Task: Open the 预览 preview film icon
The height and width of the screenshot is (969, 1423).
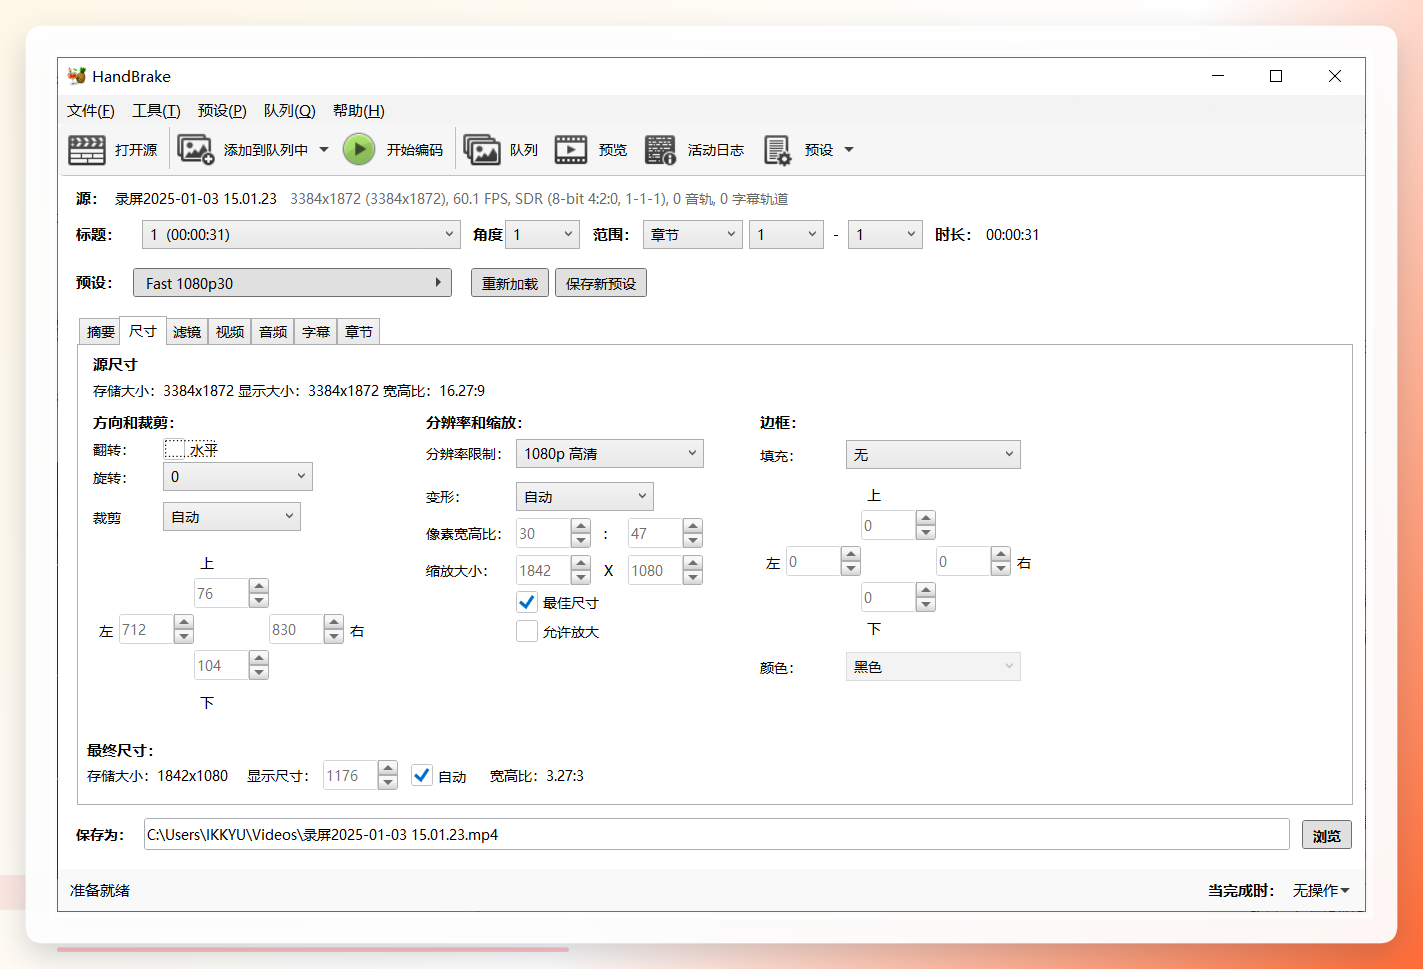Action: [x=571, y=150]
